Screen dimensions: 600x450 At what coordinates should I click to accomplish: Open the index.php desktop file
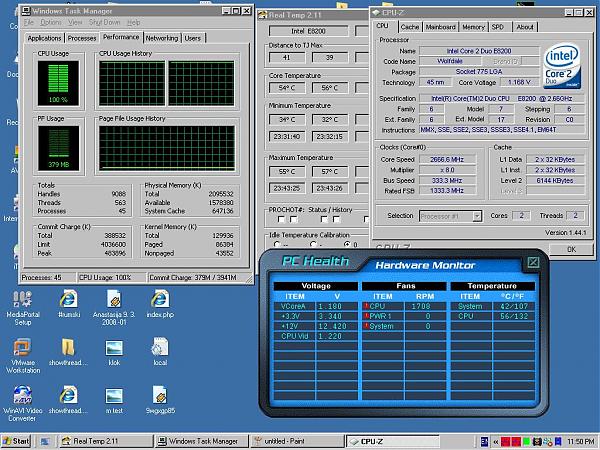tap(159, 299)
